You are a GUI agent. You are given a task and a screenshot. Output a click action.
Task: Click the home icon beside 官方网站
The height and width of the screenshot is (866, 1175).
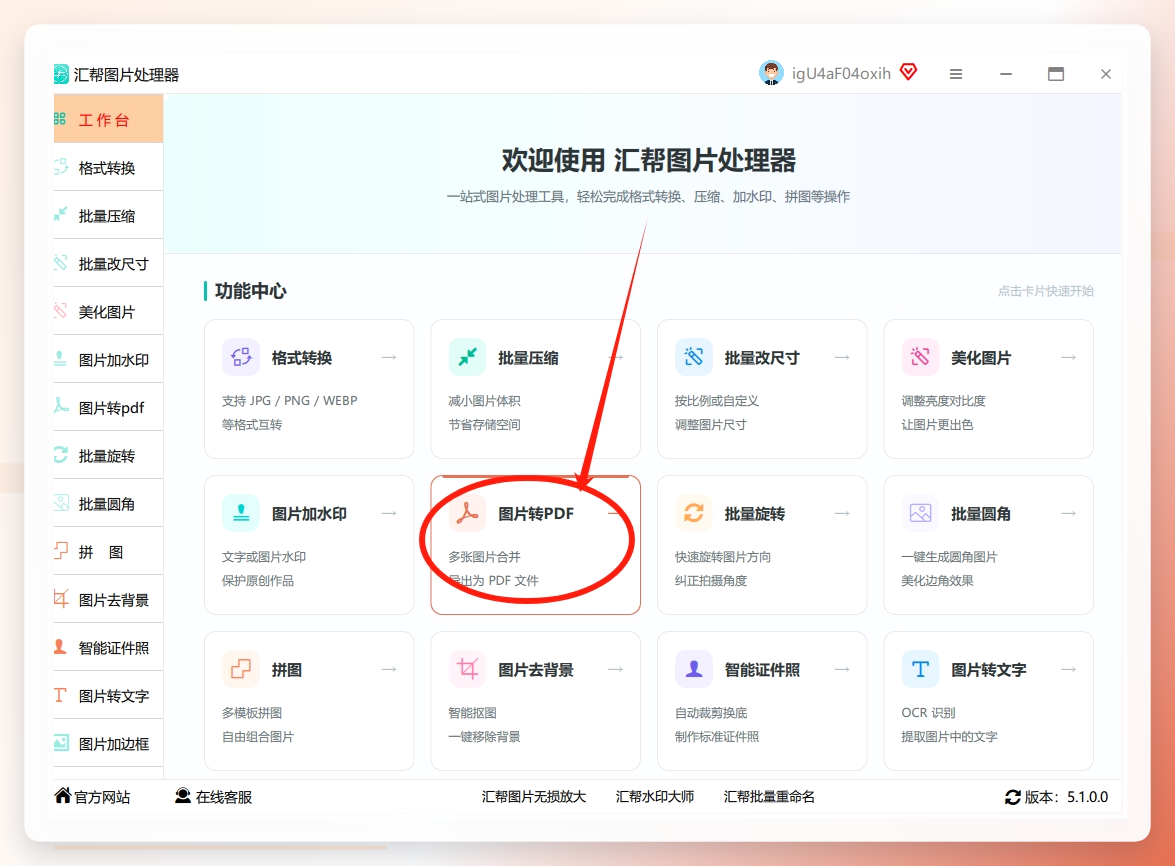tap(63, 796)
